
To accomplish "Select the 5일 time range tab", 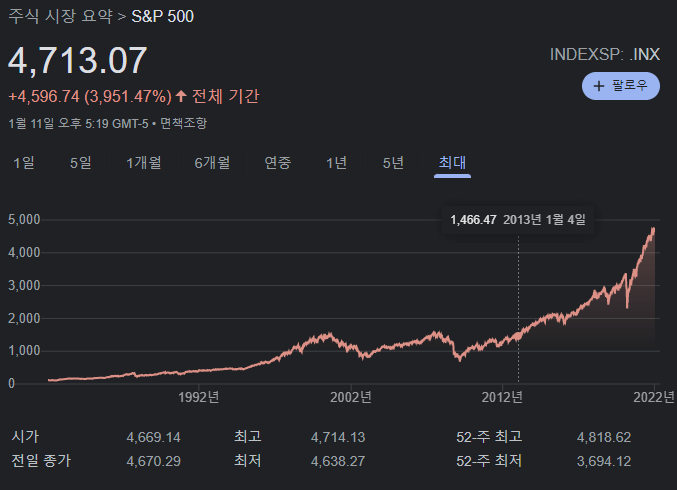I will [81, 163].
